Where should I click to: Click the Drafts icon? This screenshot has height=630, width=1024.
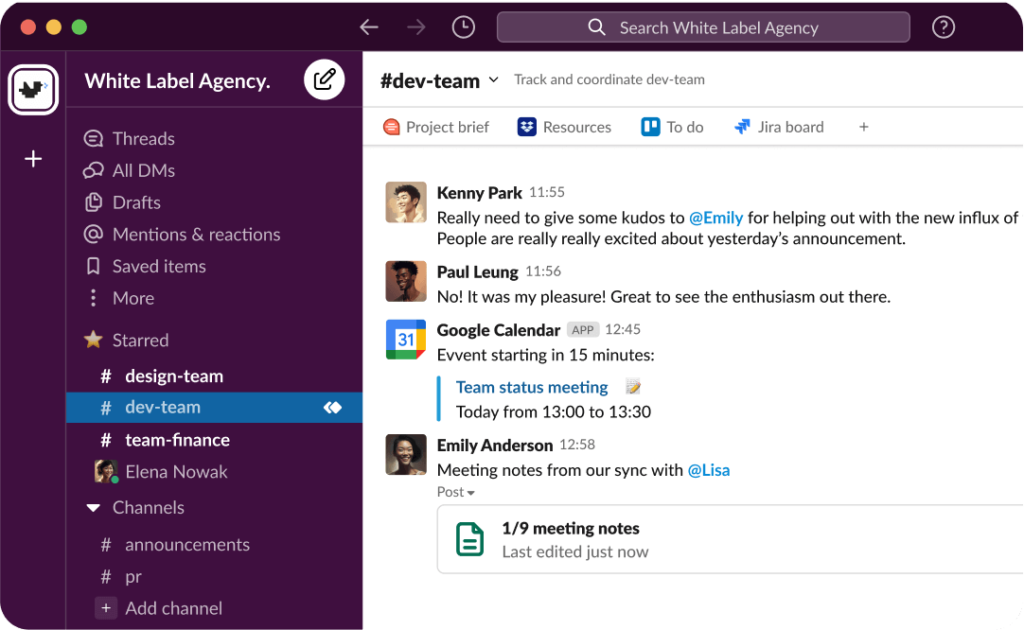[x=93, y=202]
